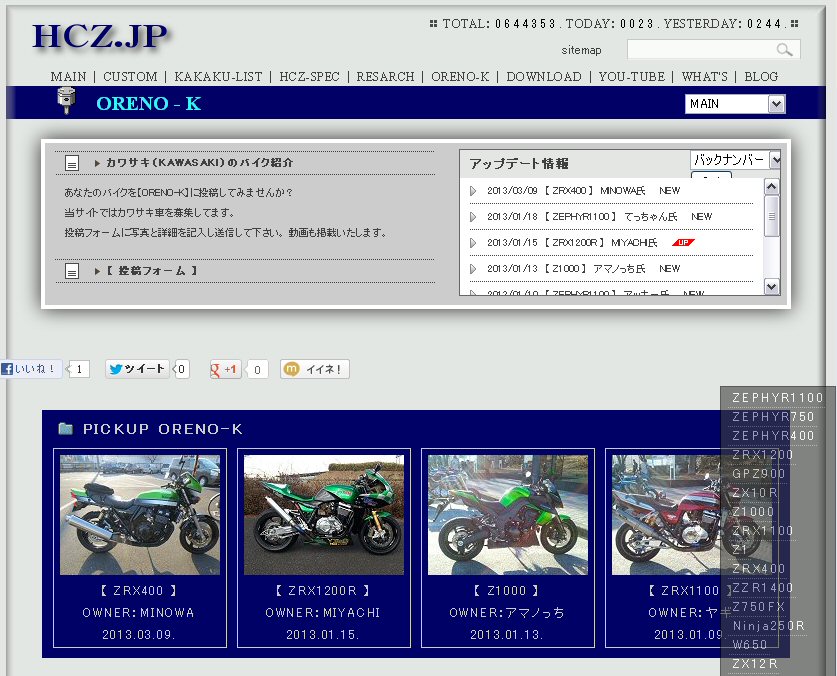The width and height of the screenshot is (837, 676).
Task: Select ZRX1100 in side model list
Action: (x=762, y=531)
